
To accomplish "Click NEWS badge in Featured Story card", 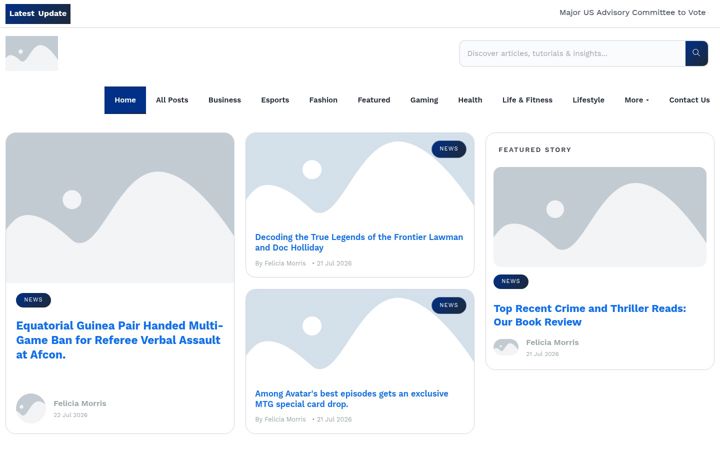I will tap(511, 281).
